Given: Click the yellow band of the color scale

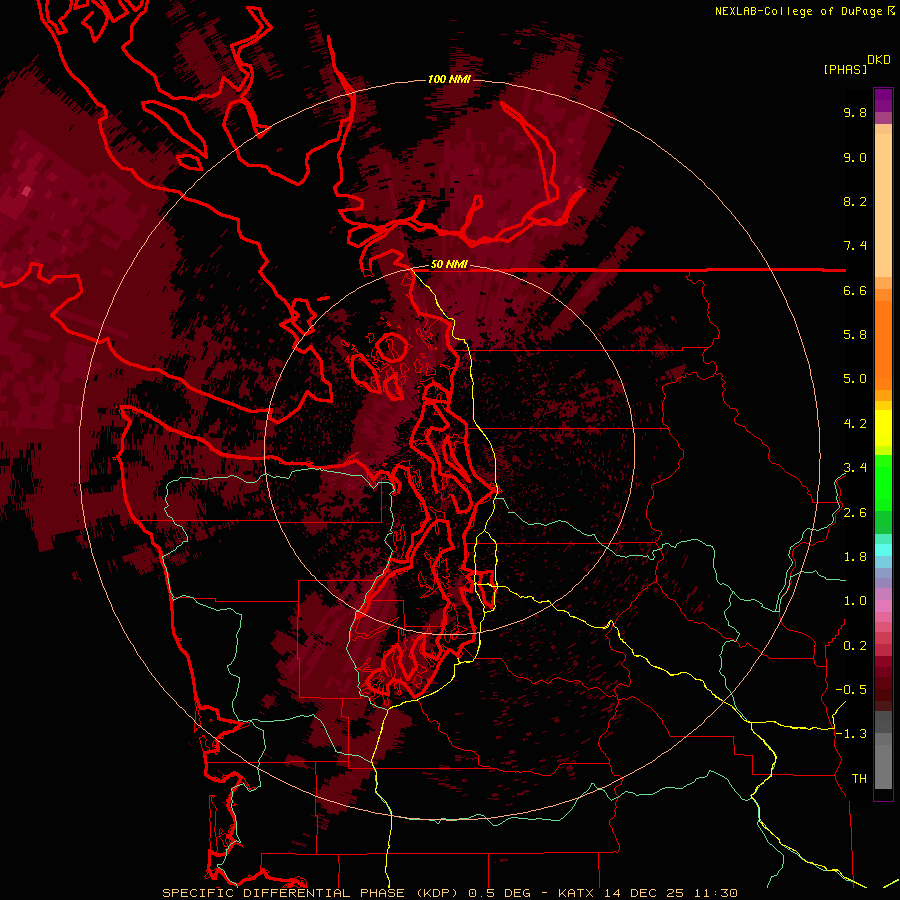Looking at the screenshot, I should tap(883, 428).
